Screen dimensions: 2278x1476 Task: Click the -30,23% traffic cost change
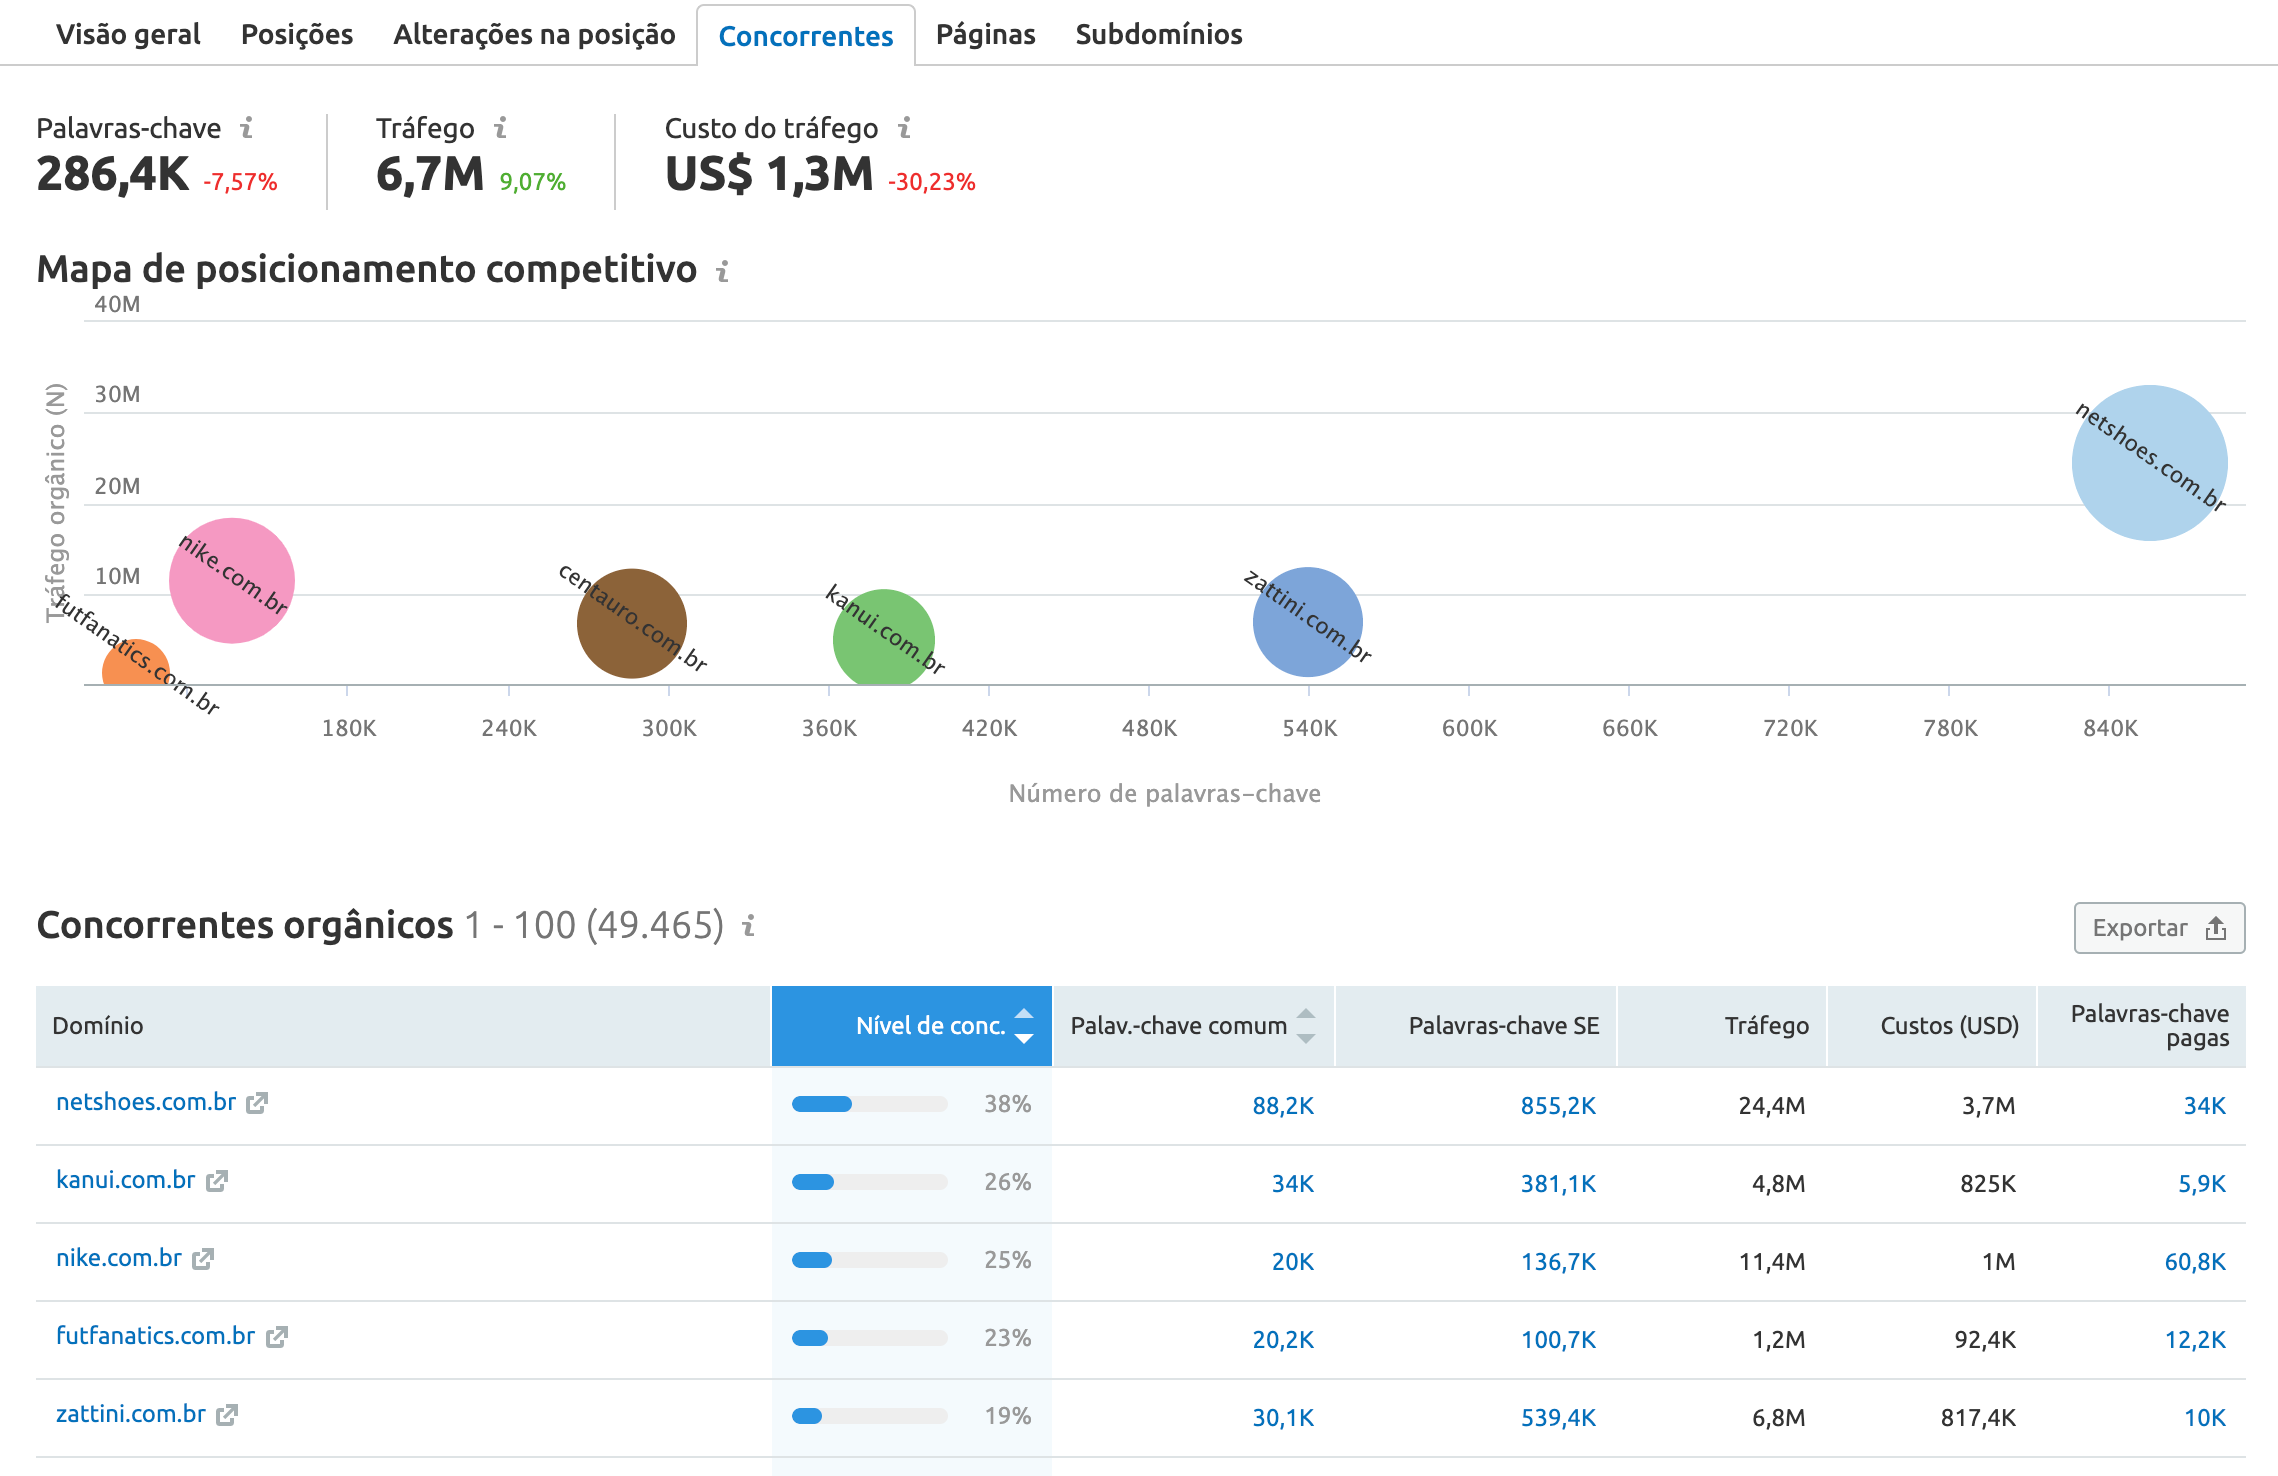tap(931, 182)
